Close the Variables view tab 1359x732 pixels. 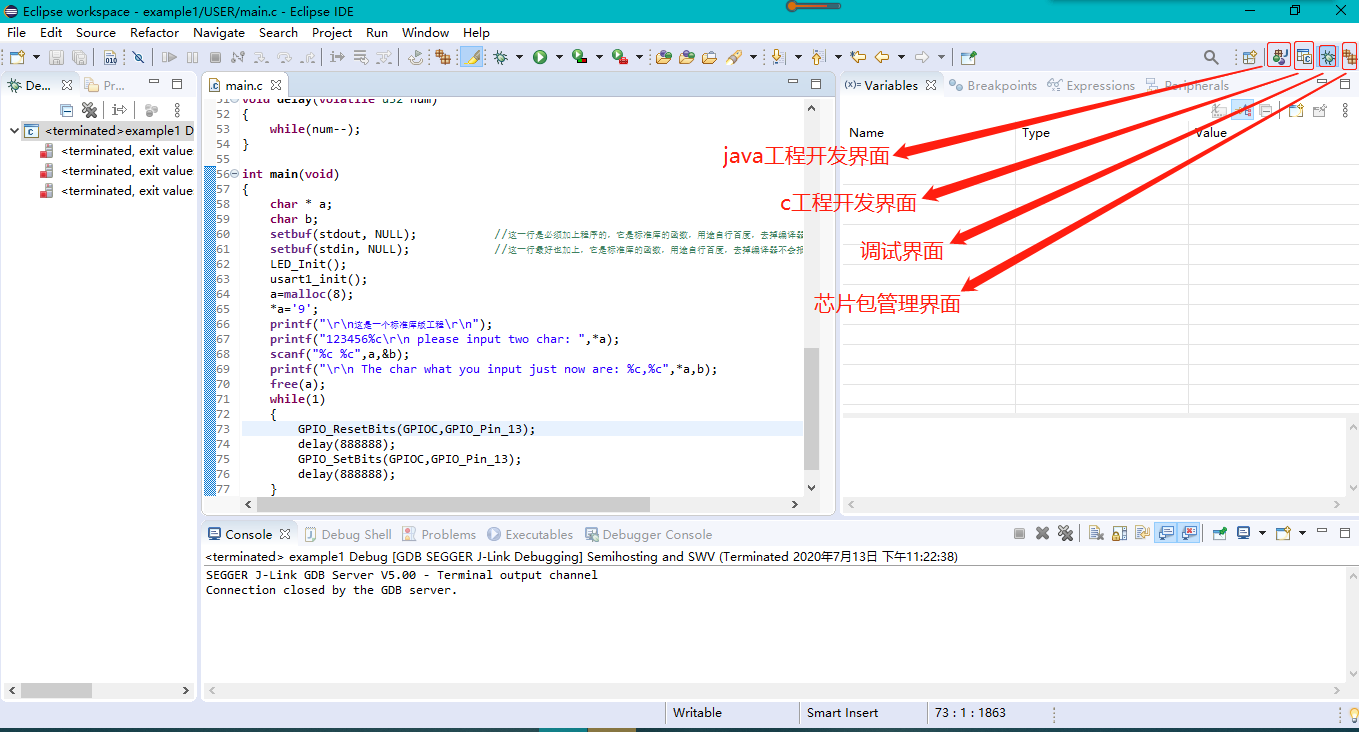click(930, 85)
